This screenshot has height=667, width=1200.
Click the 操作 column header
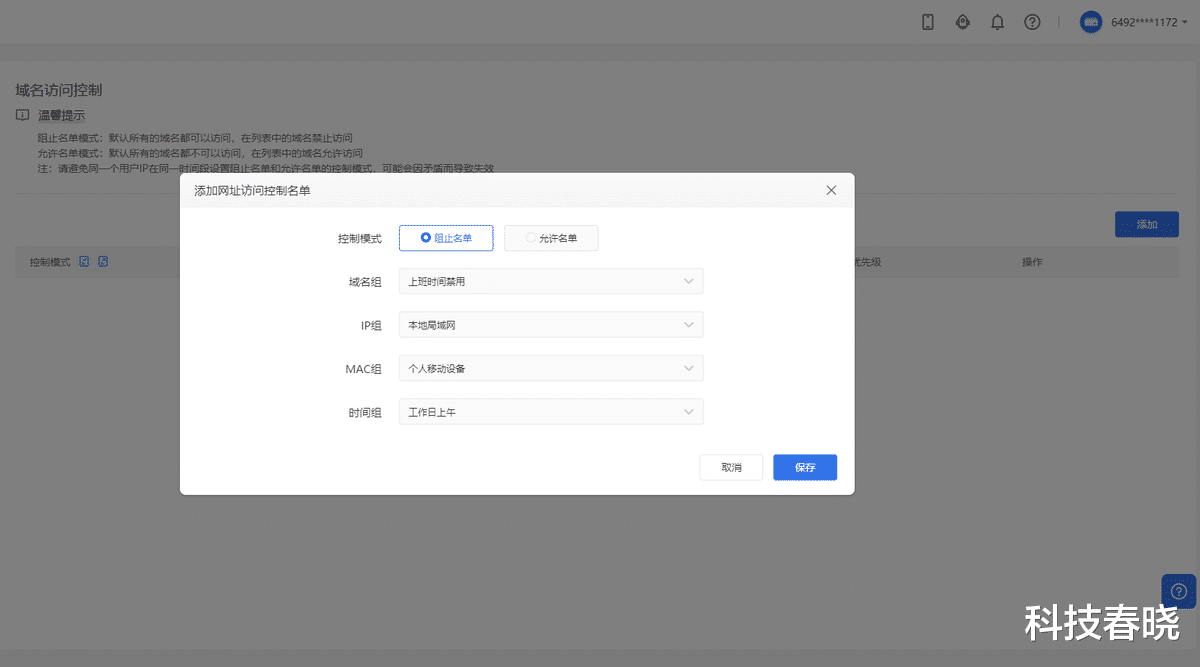[1032, 262]
